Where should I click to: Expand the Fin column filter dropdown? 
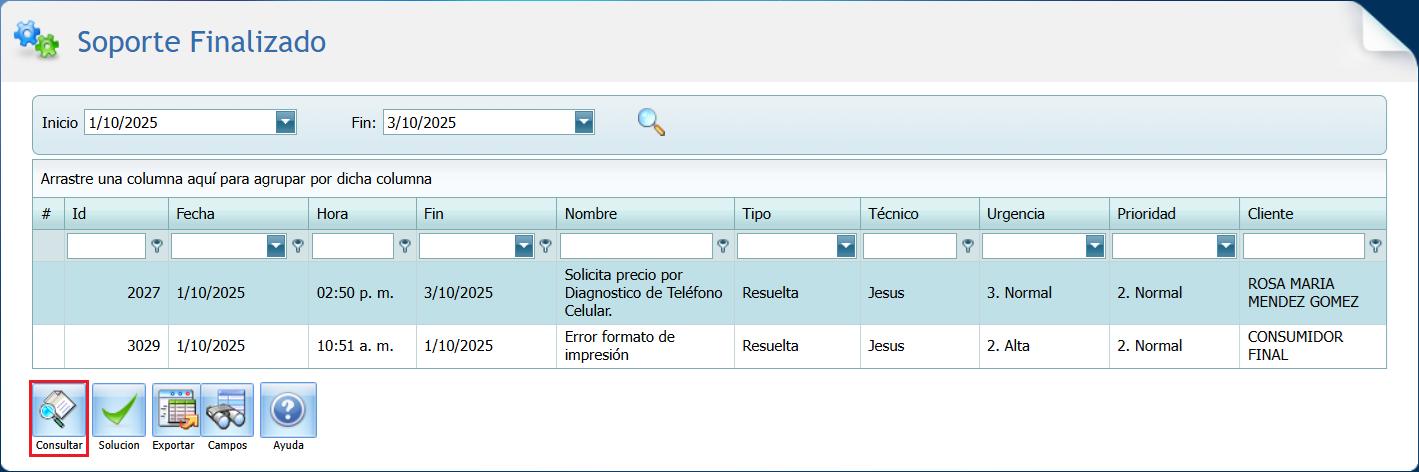[524, 246]
